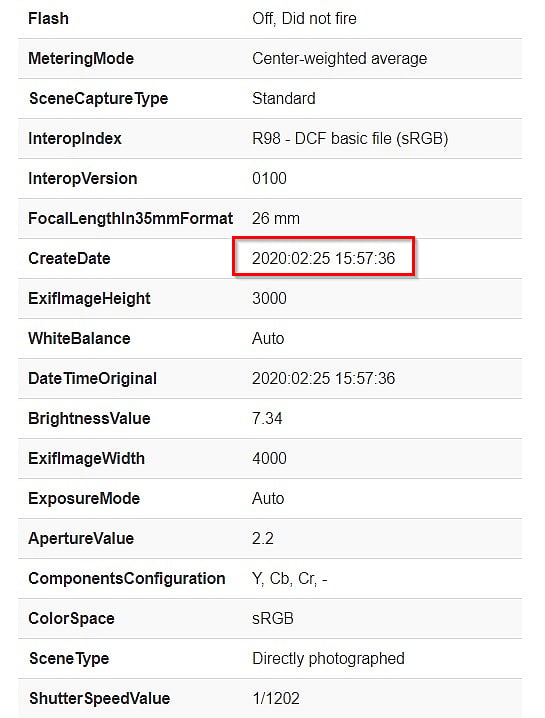
Task: Select the InteropIndex R98 value text
Action: click(x=350, y=138)
